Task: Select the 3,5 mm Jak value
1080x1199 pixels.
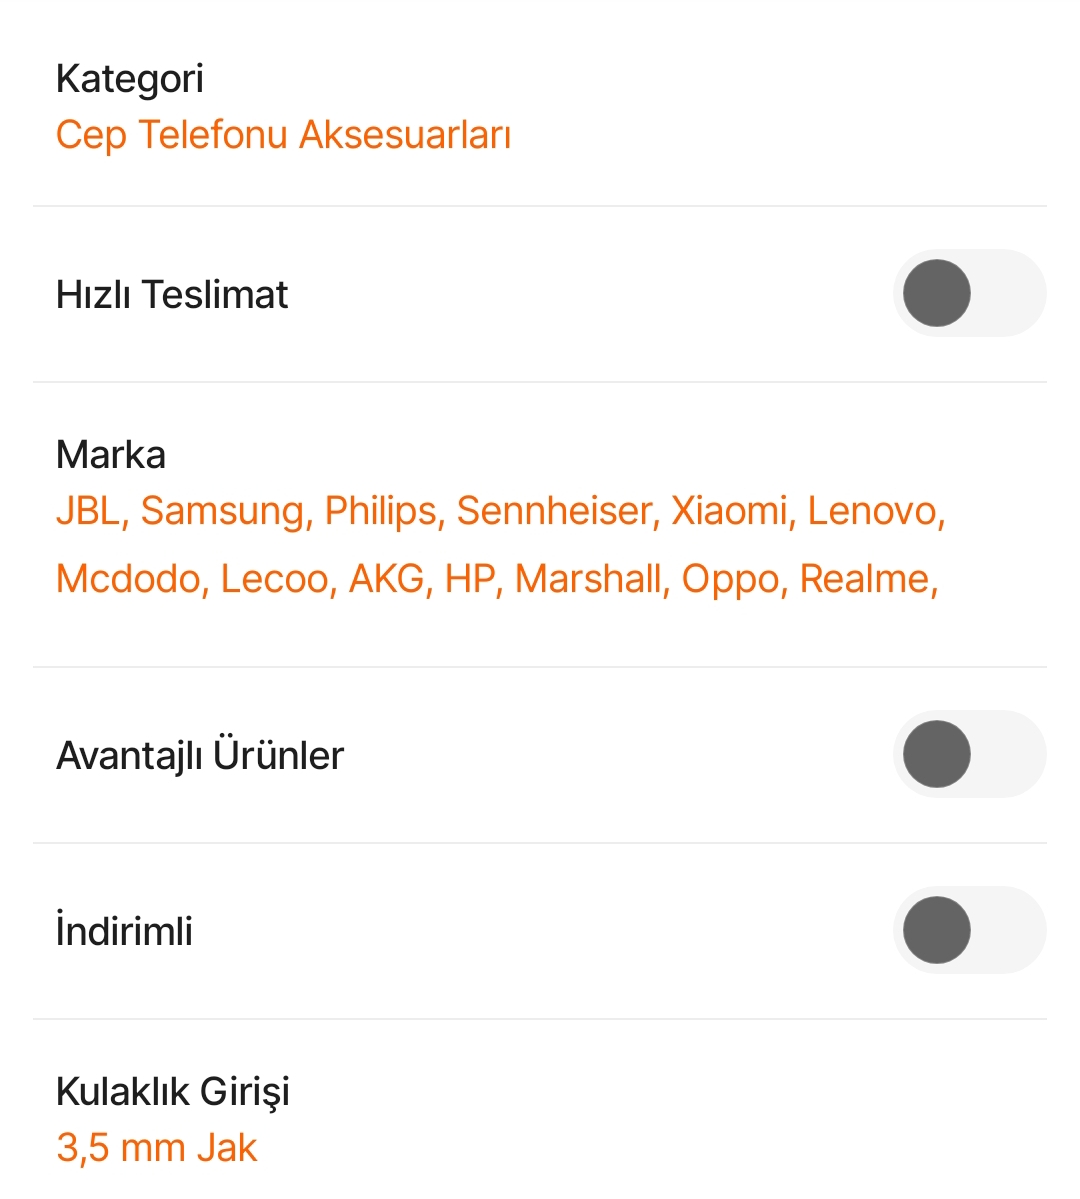Action: coord(157,1147)
